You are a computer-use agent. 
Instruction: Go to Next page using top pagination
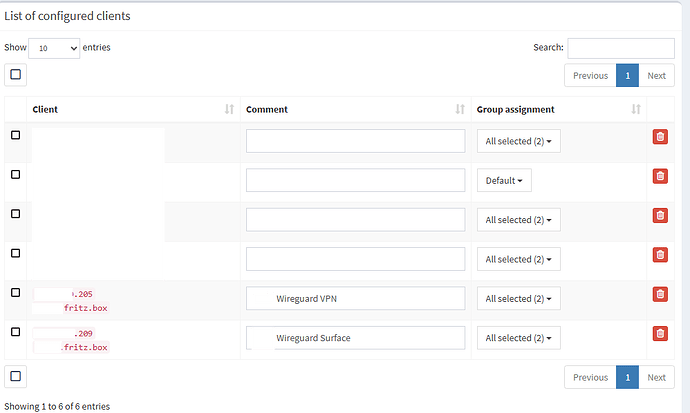655,76
